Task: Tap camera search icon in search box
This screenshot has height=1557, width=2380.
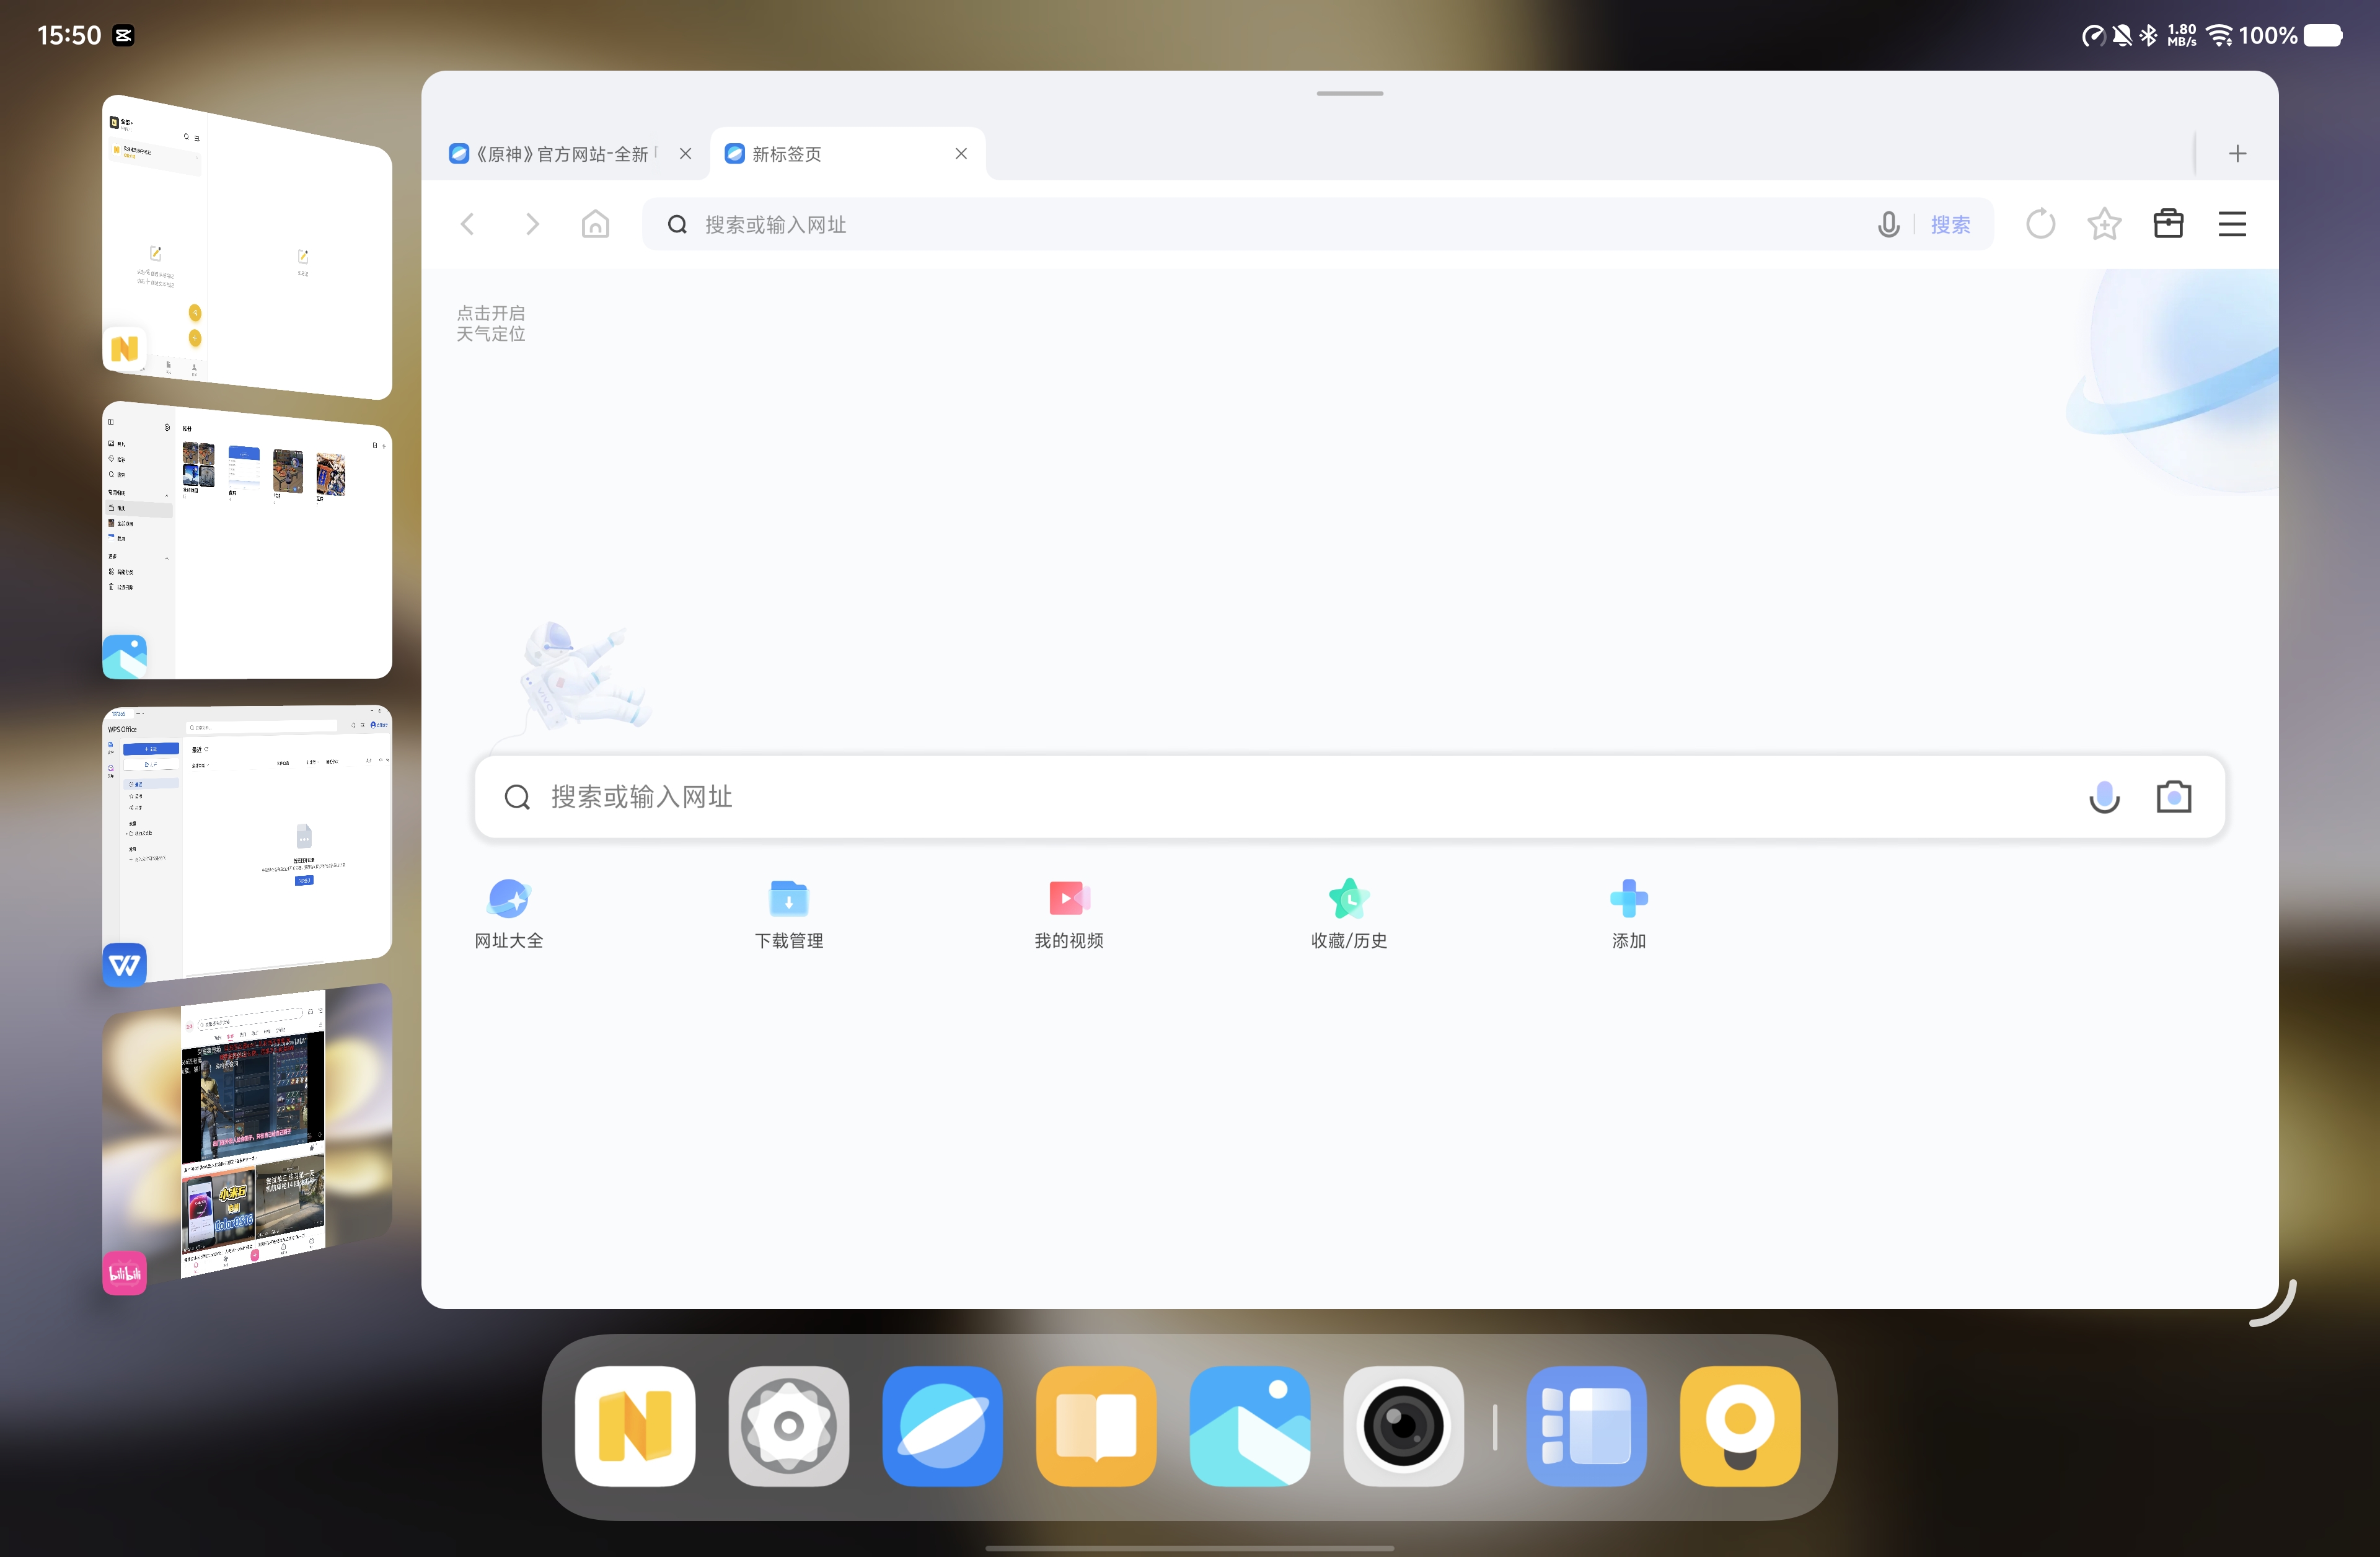Action: click(2173, 797)
